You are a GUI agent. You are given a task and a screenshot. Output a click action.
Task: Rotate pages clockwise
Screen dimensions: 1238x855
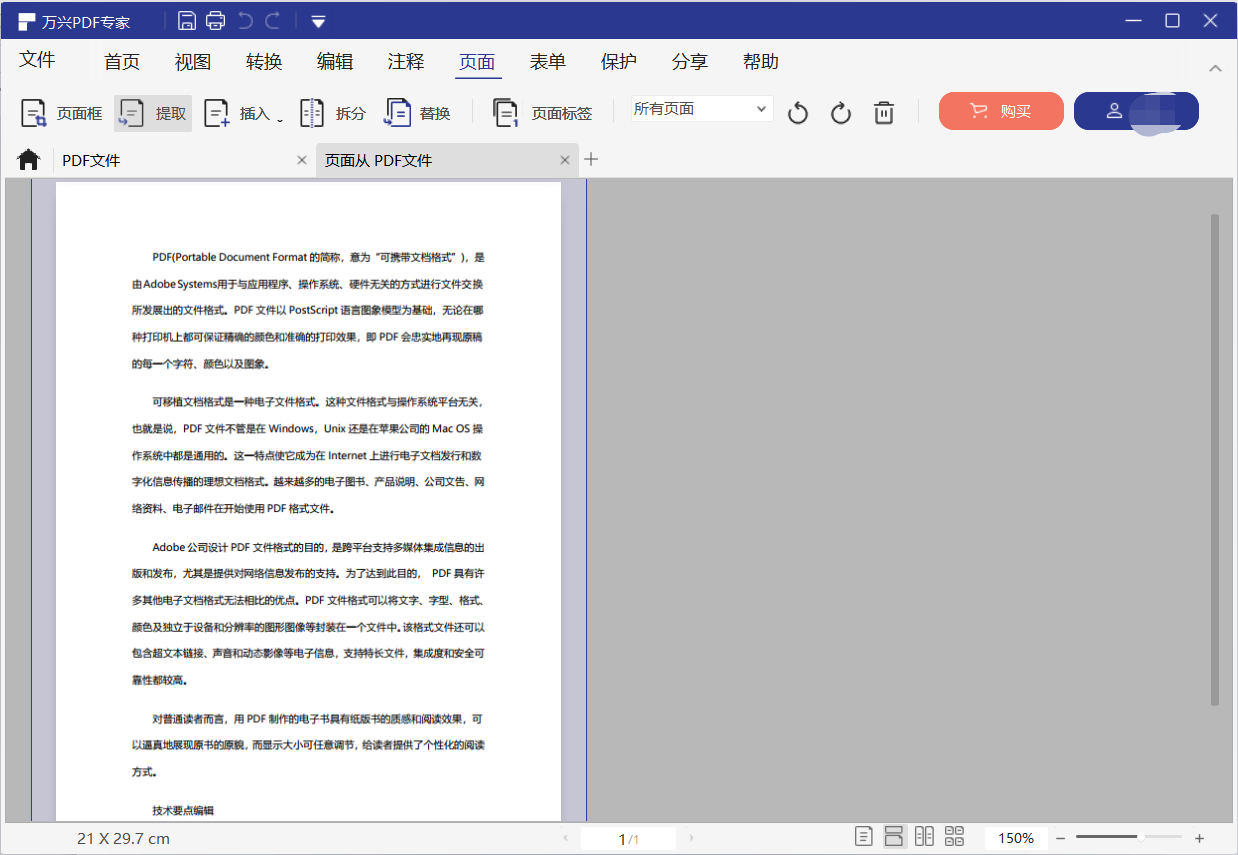point(840,113)
